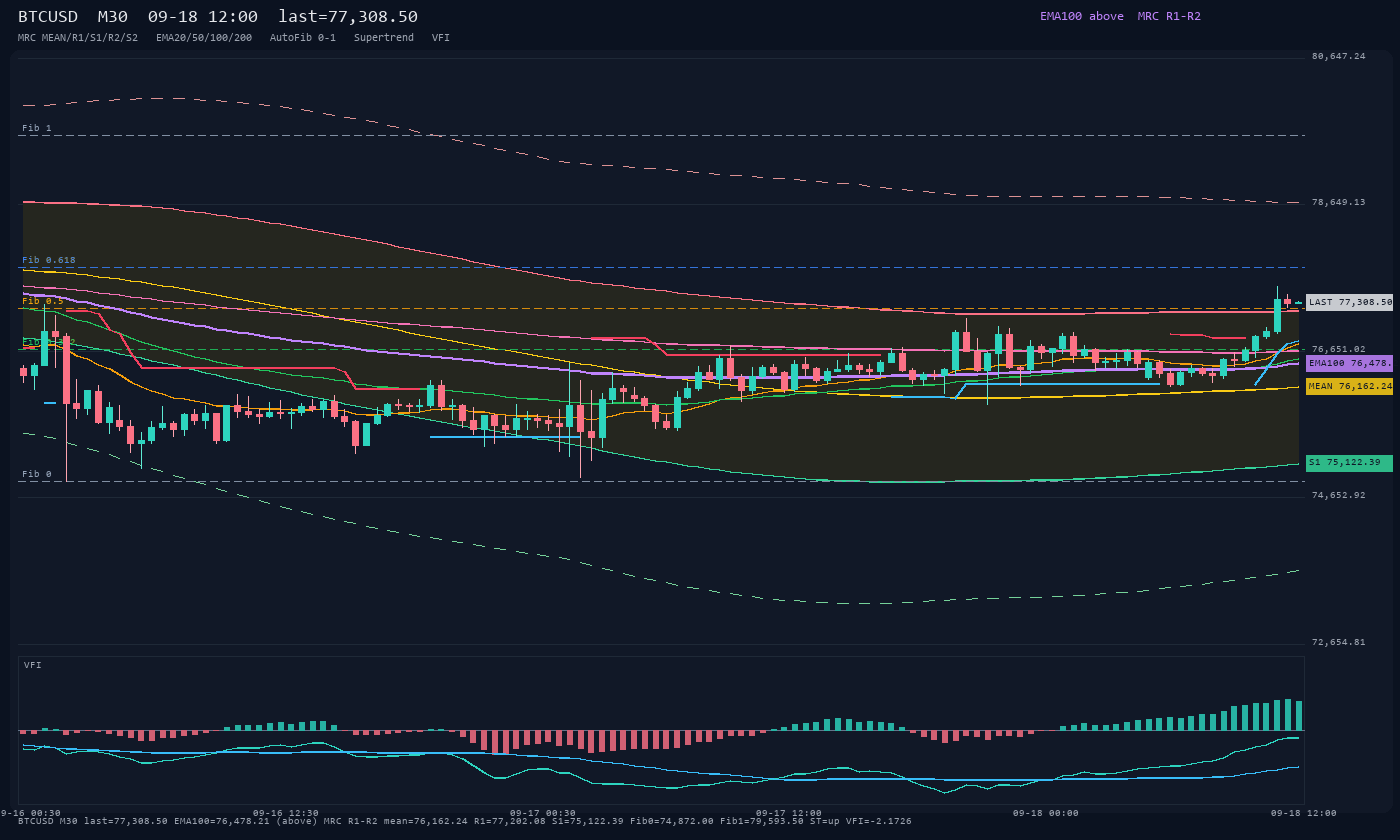This screenshot has height=840, width=1400.
Task: Click the 'AutoFib 0-1' legend entry
Action: click(303, 37)
